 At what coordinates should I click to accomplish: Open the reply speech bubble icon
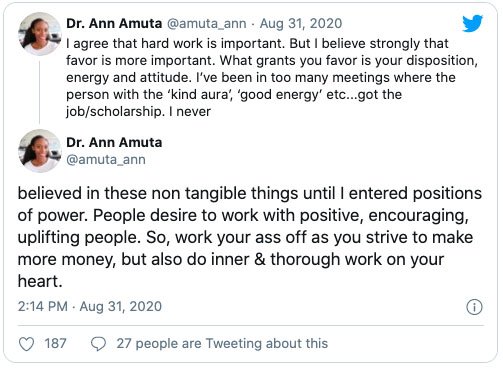pos(98,344)
